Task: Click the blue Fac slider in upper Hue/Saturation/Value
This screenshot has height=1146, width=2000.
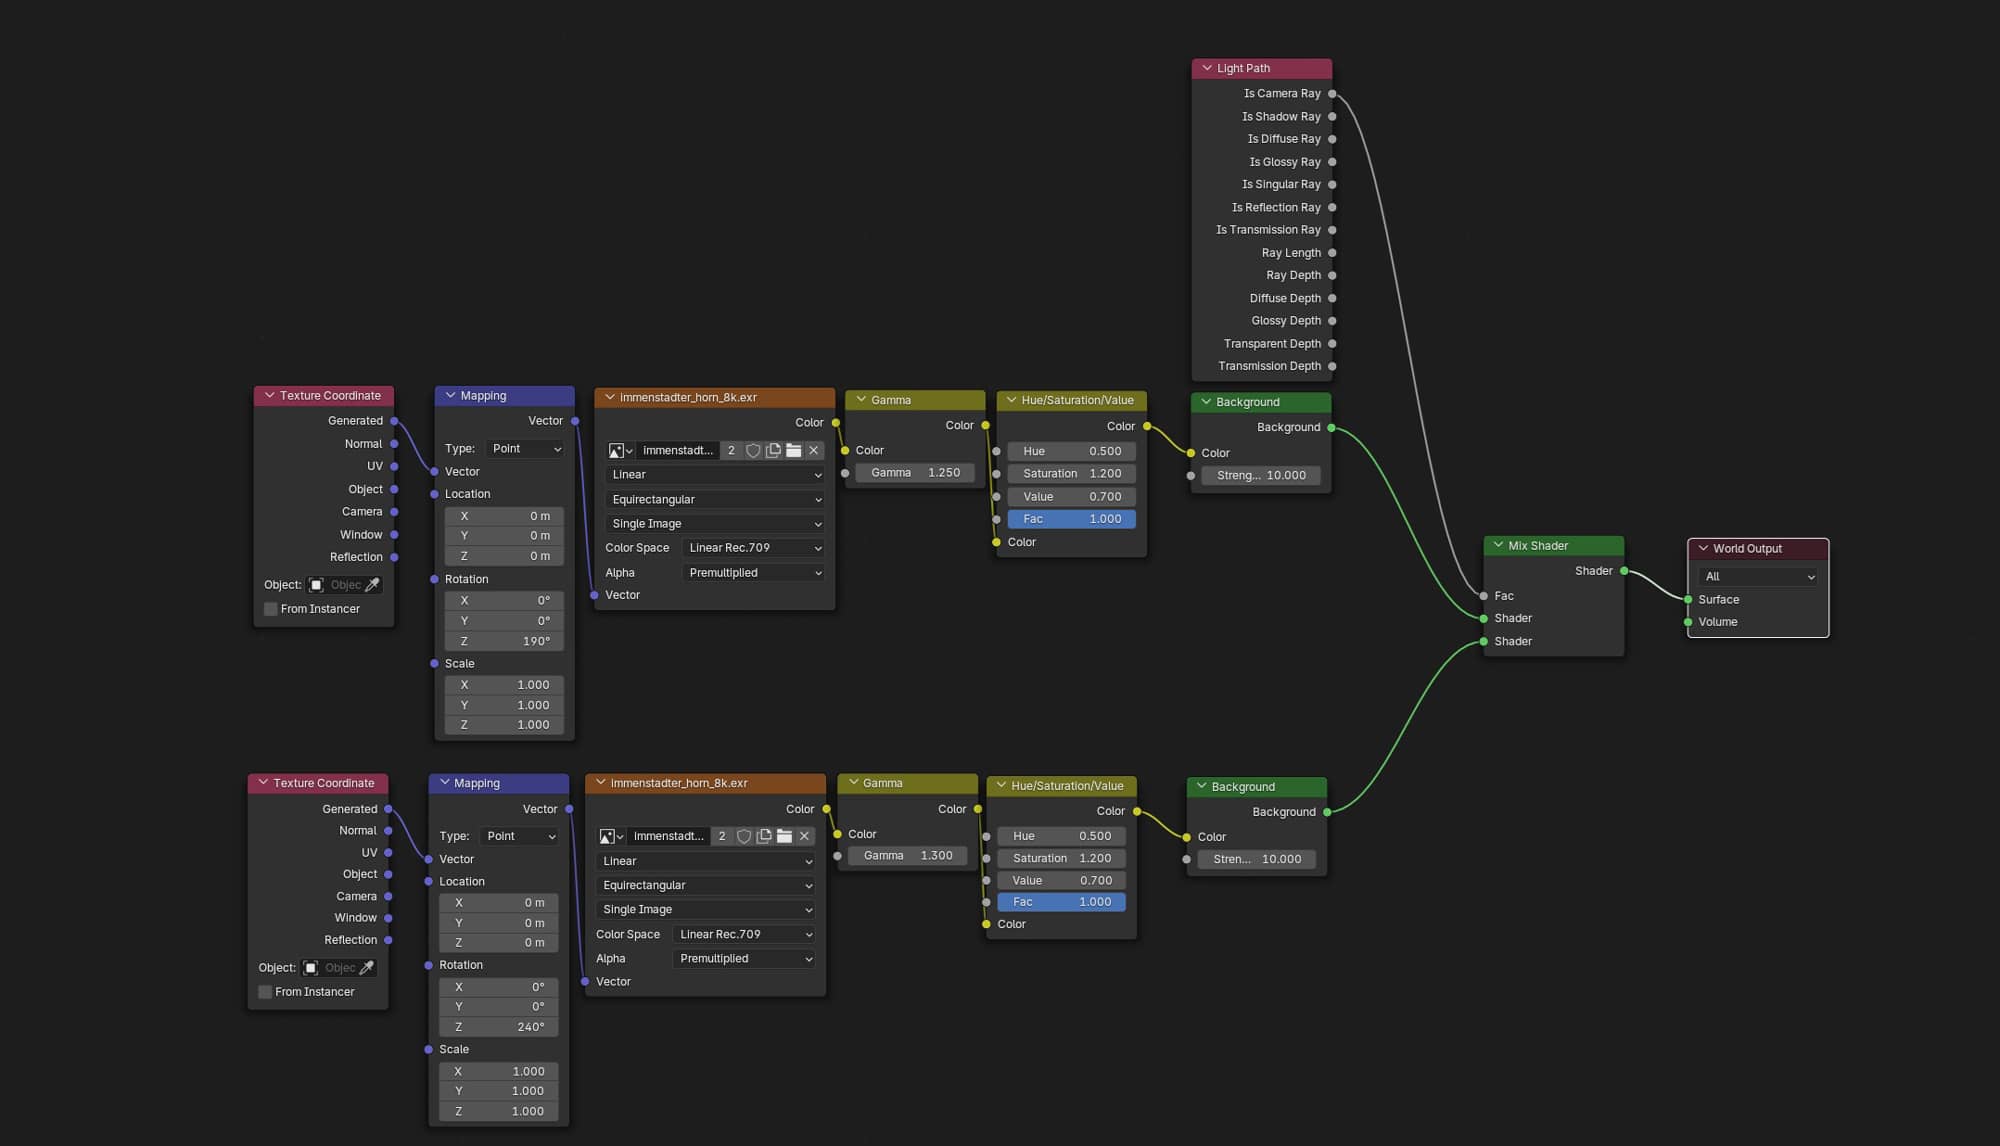Action: click(x=1071, y=519)
